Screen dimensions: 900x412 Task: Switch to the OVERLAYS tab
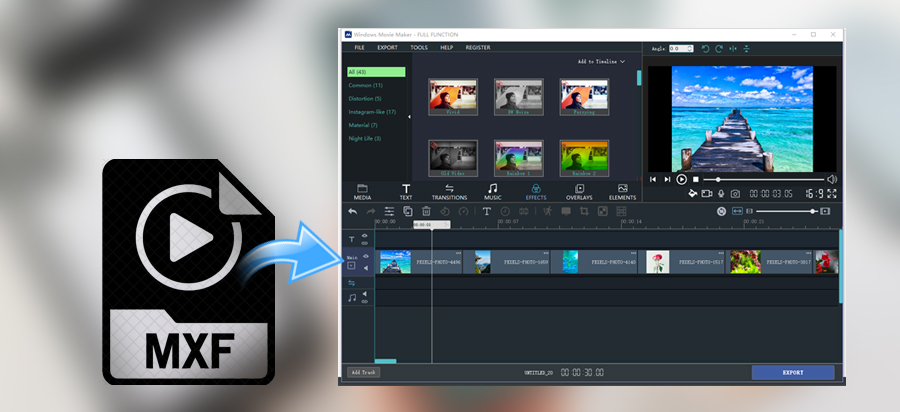tap(579, 192)
